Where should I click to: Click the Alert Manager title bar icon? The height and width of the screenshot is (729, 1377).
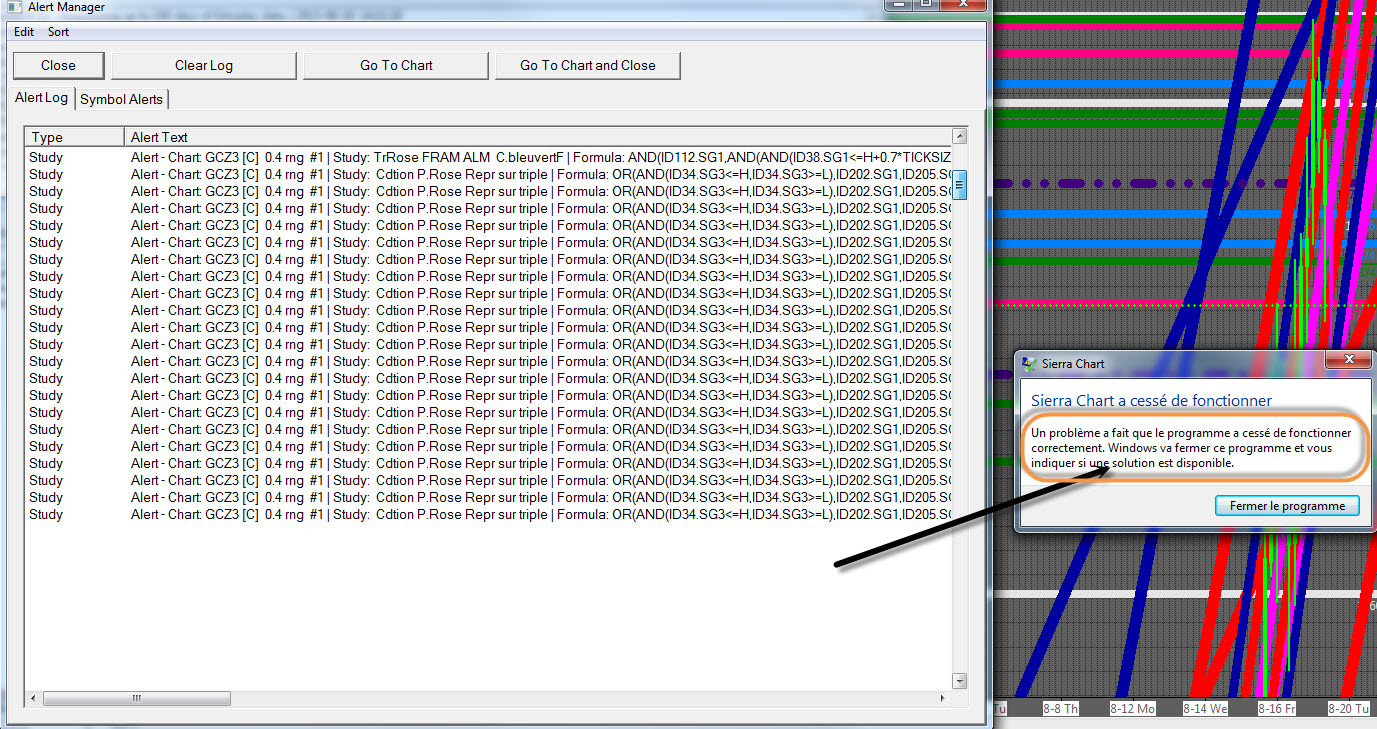13,7
